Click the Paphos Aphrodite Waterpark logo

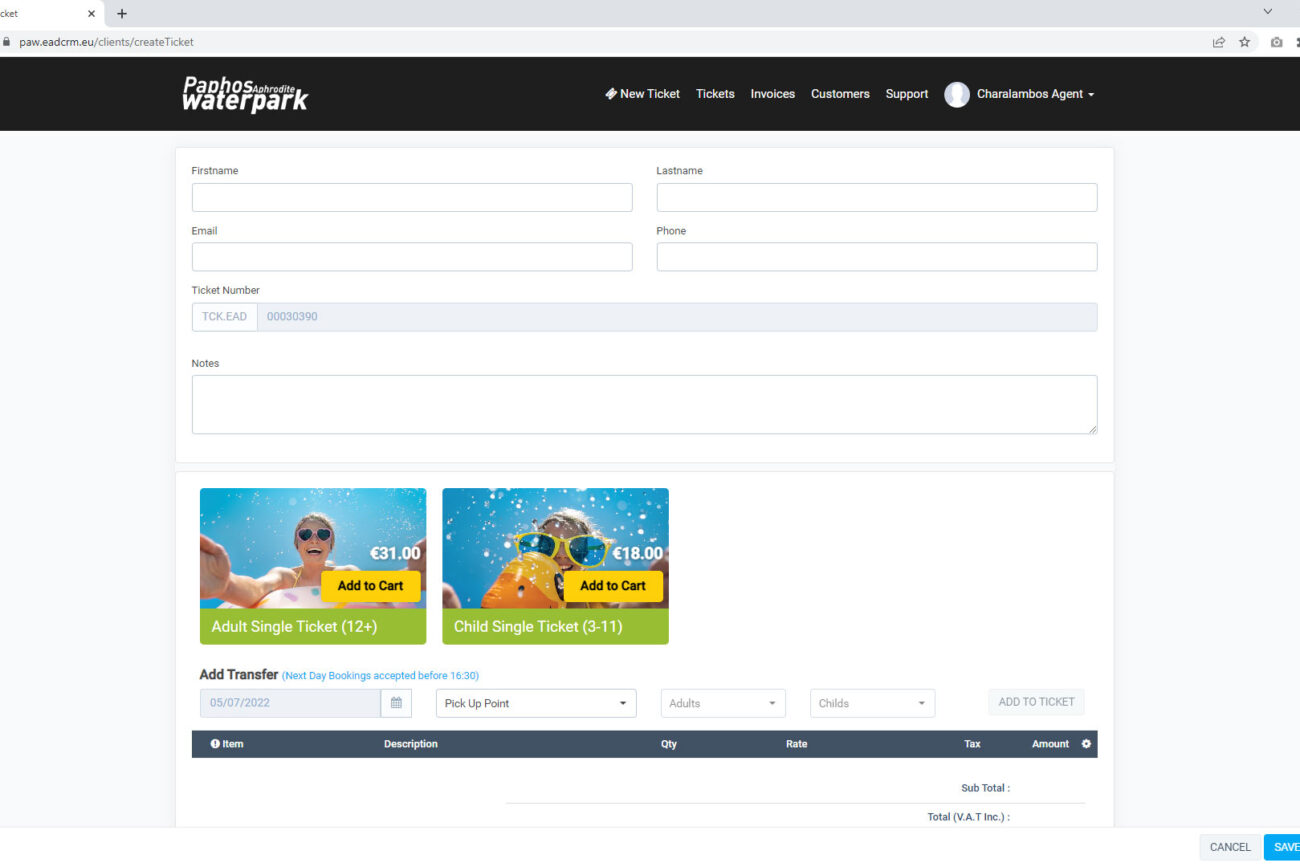[245, 94]
